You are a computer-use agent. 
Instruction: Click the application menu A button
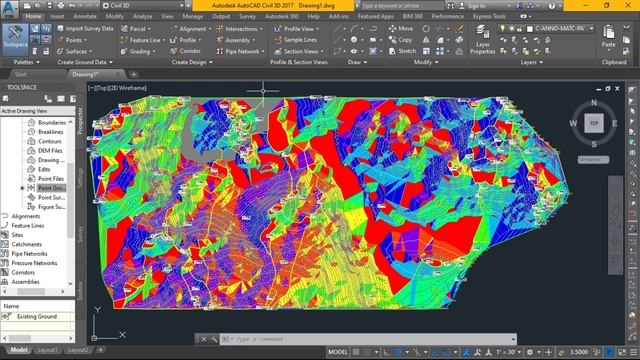[x=9, y=9]
